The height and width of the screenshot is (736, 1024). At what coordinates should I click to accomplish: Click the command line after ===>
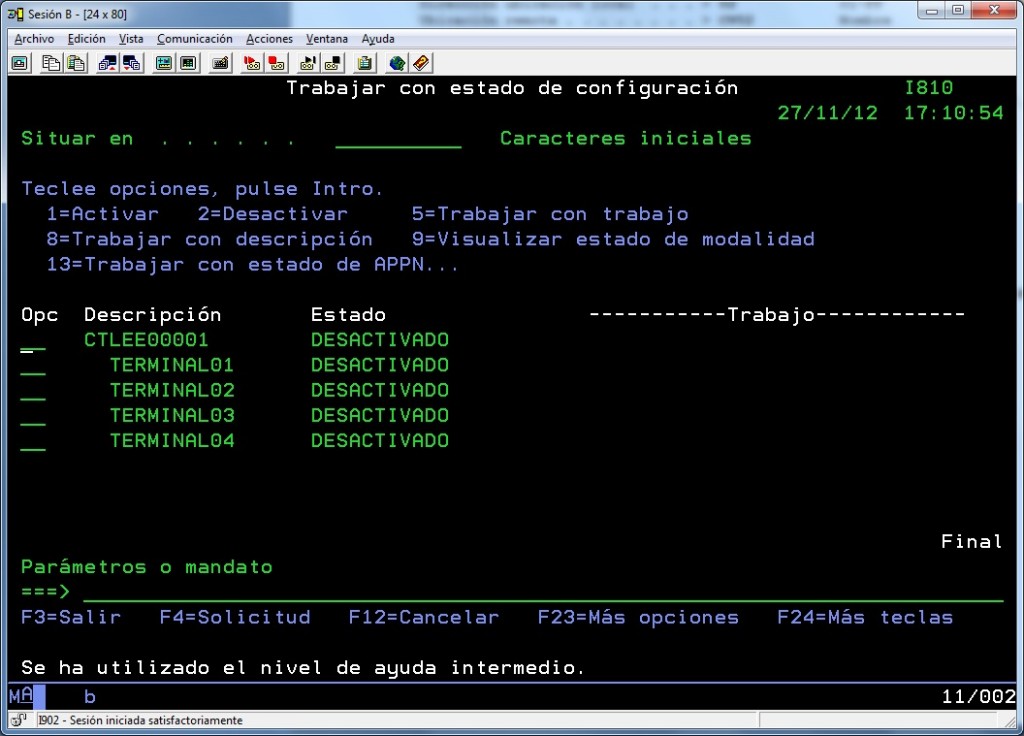[x=543, y=592]
